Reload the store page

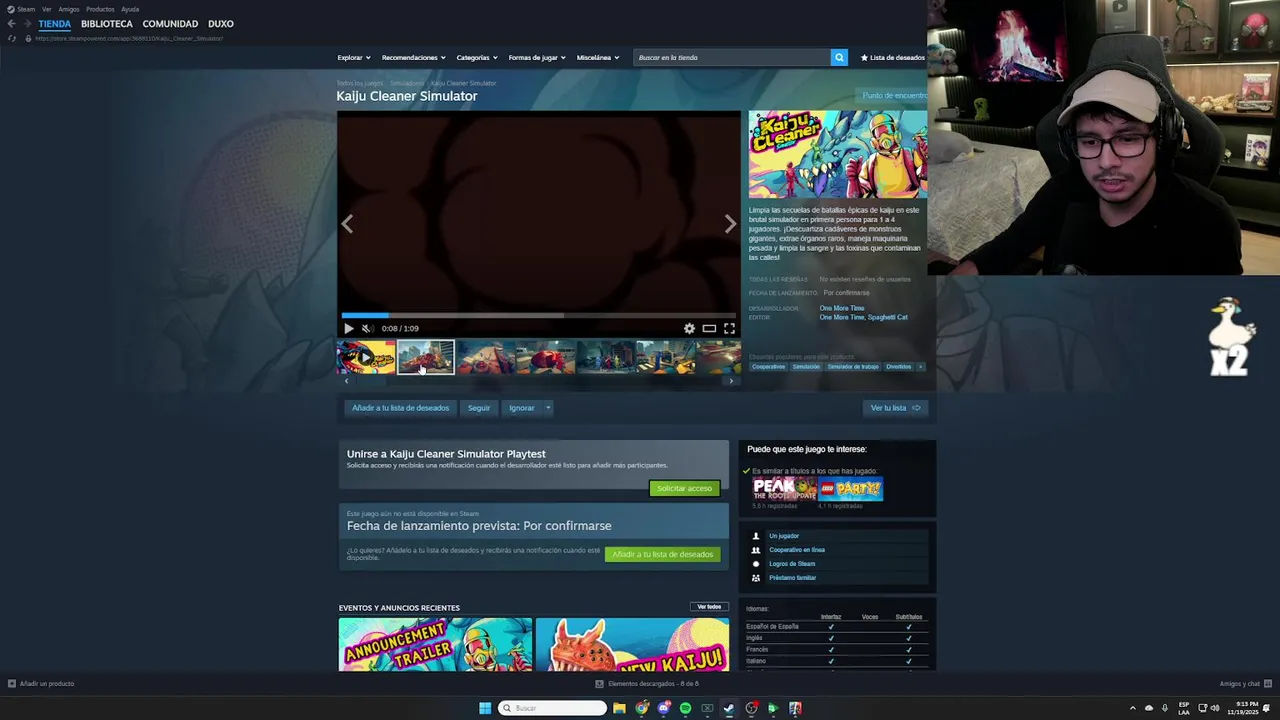12,38
